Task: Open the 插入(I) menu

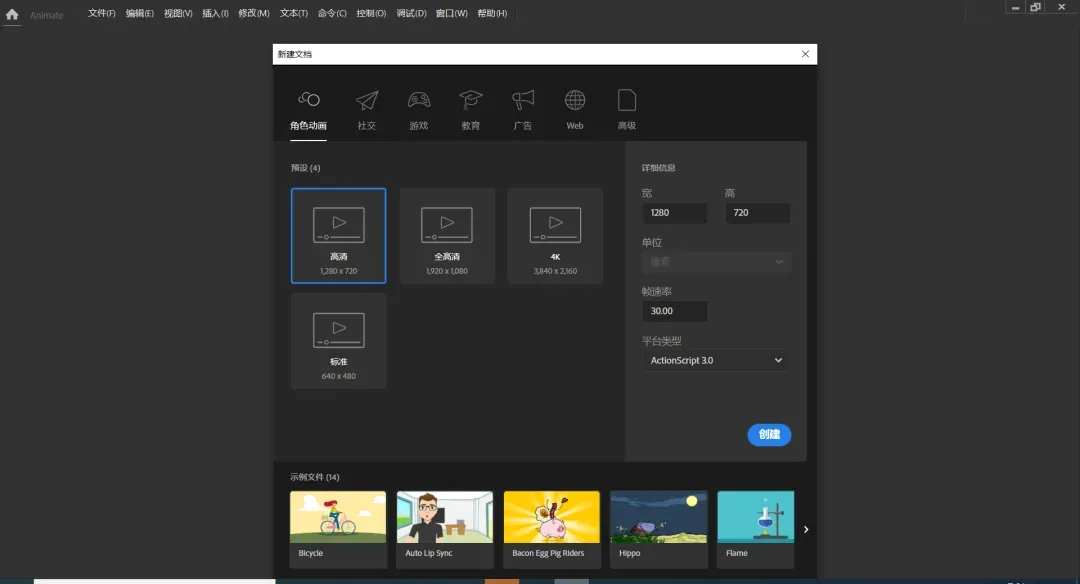Action: [215, 13]
